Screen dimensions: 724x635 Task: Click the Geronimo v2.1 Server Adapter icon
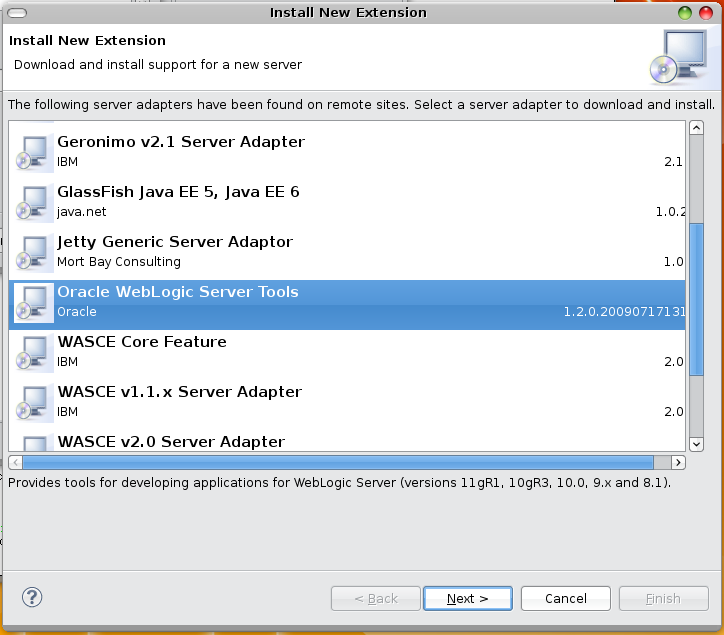point(34,153)
